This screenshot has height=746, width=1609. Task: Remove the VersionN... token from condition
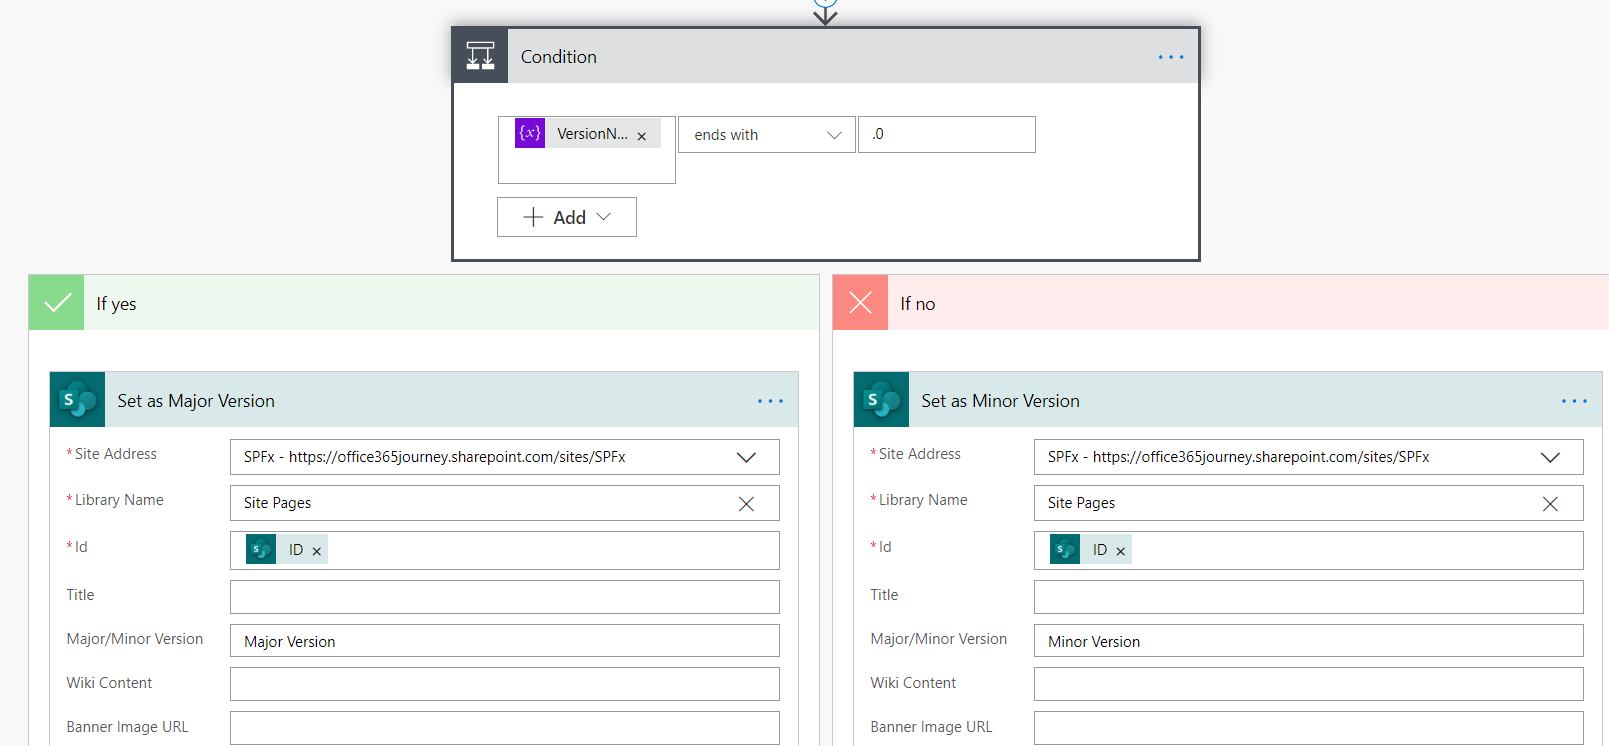[x=642, y=136]
